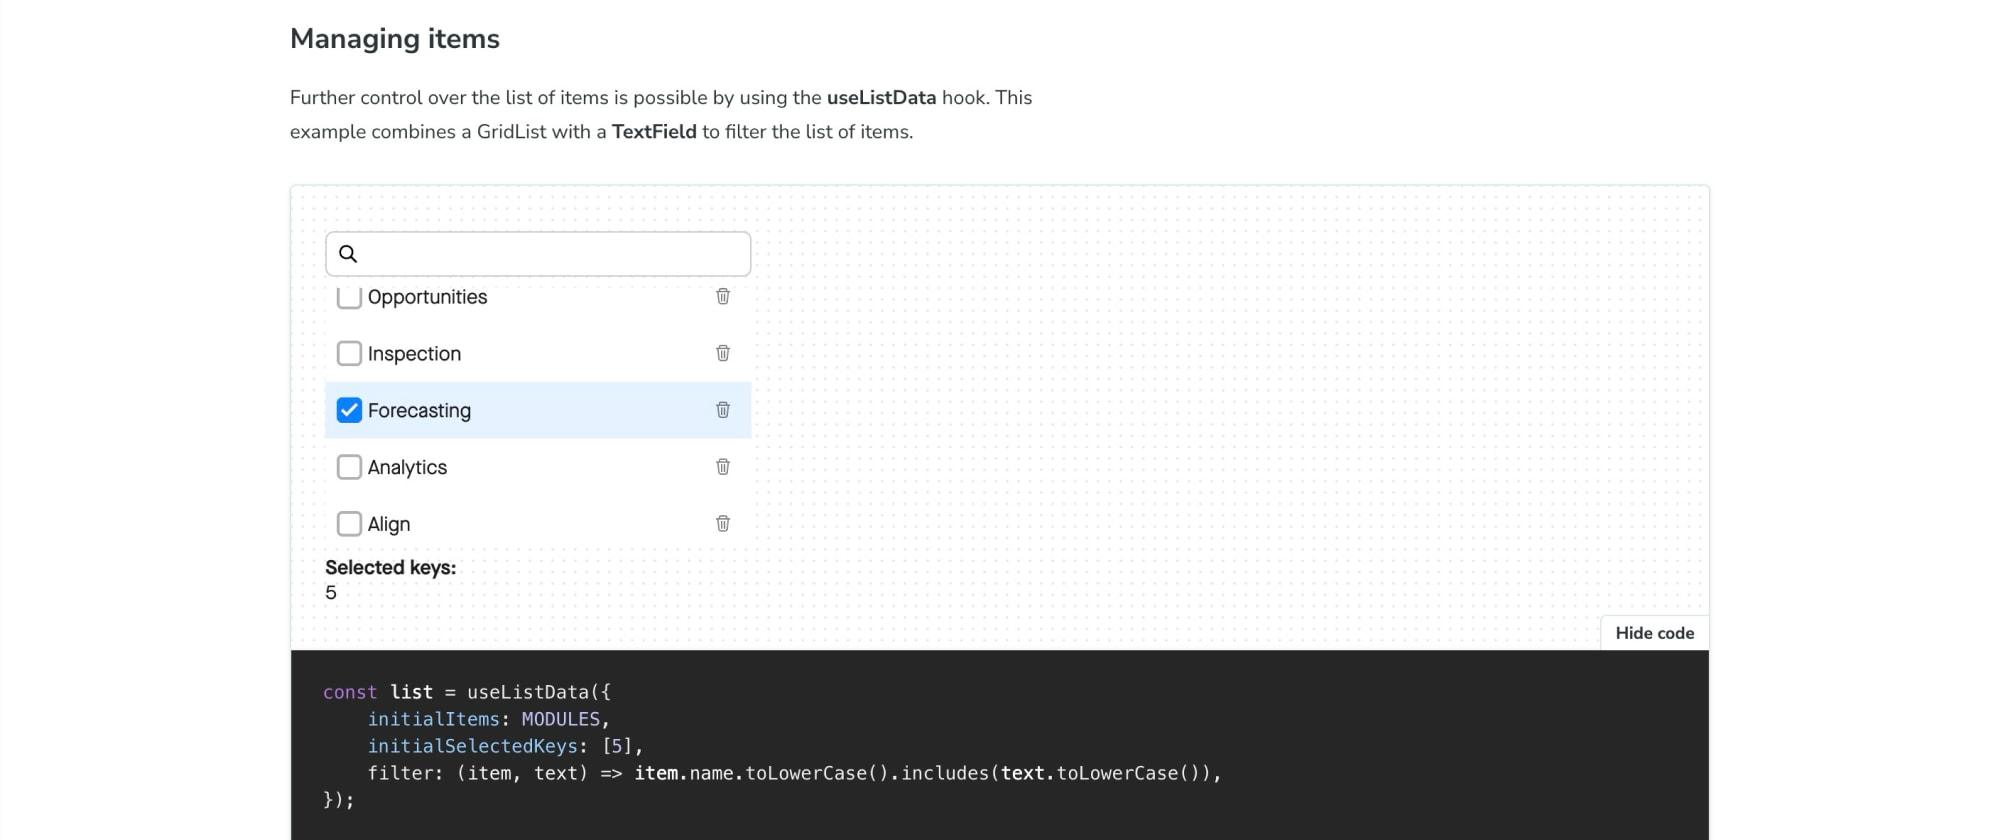Delete the Opportunities item via trash icon
The width and height of the screenshot is (2000, 840).
pyautogui.click(x=723, y=296)
